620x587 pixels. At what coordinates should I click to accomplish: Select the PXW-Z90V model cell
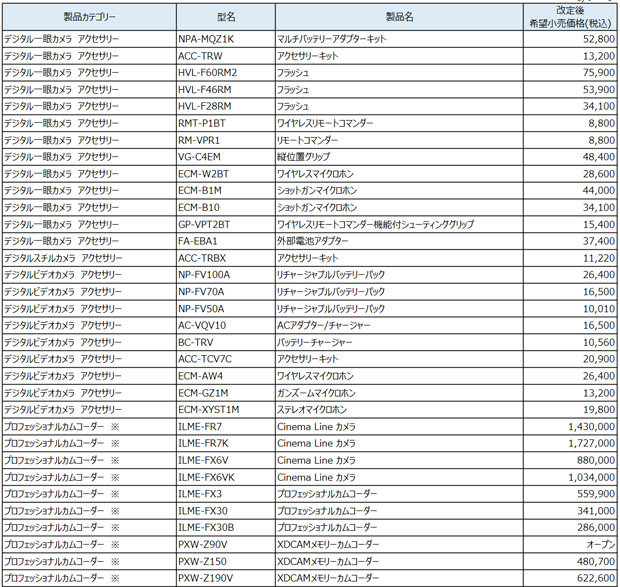pos(226,544)
